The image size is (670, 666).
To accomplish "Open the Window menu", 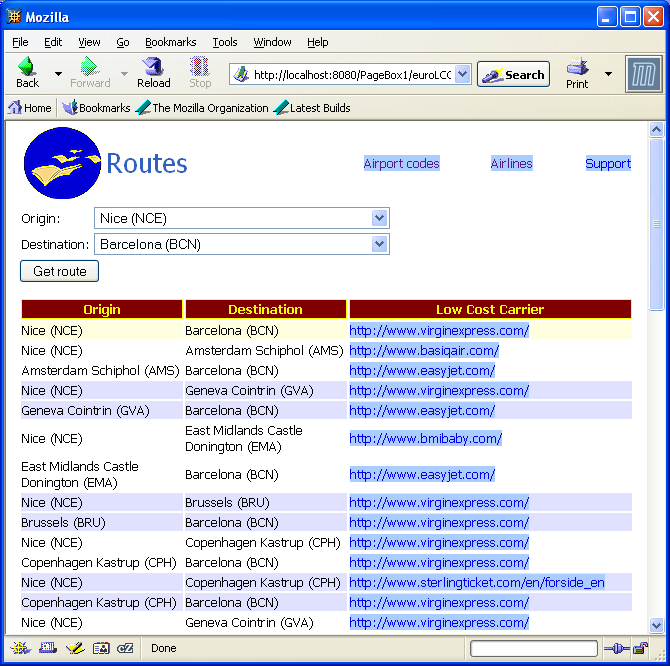I will pyautogui.click(x=272, y=42).
